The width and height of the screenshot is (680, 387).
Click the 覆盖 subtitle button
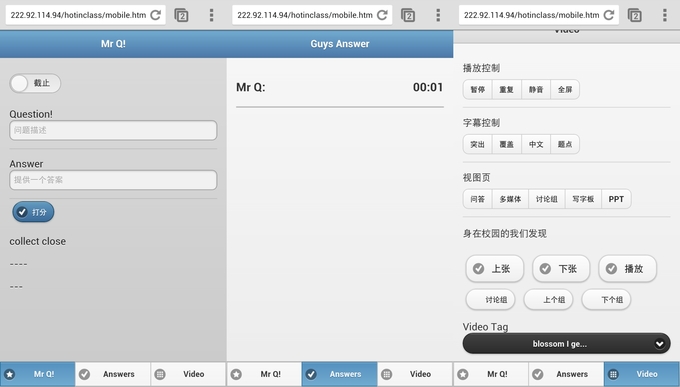(x=507, y=144)
